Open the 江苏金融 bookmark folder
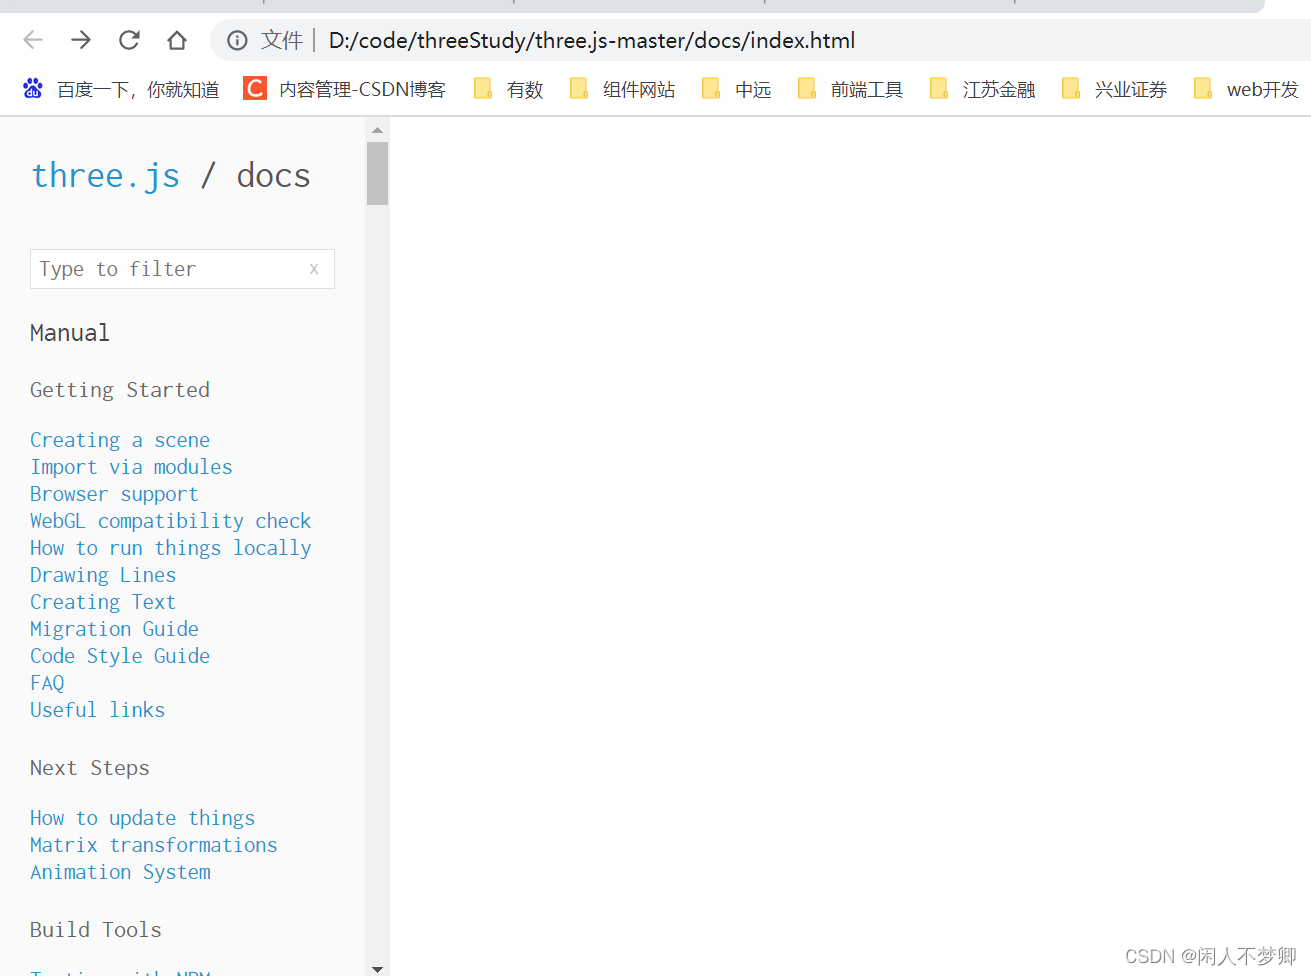 [982, 89]
